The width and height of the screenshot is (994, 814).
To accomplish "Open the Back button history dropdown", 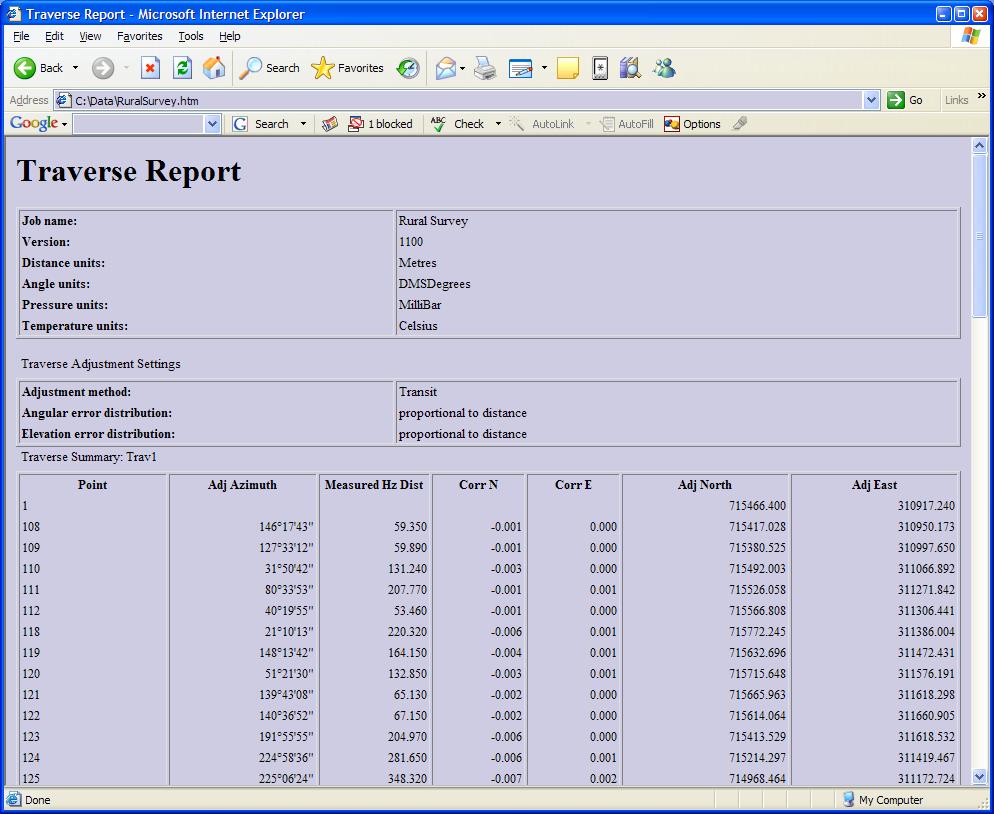I will (75, 68).
